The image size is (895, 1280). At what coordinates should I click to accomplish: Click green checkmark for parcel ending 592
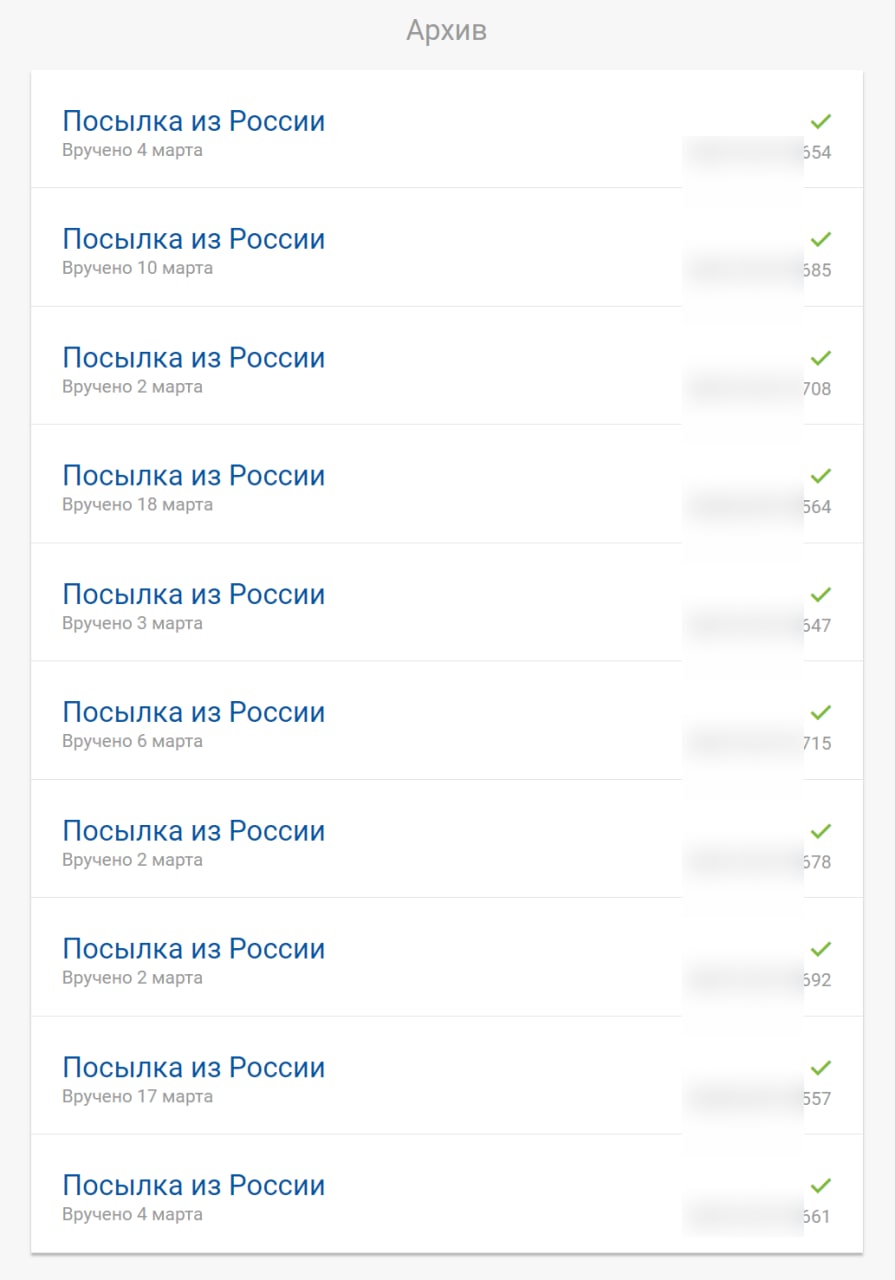[x=821, y=948]
